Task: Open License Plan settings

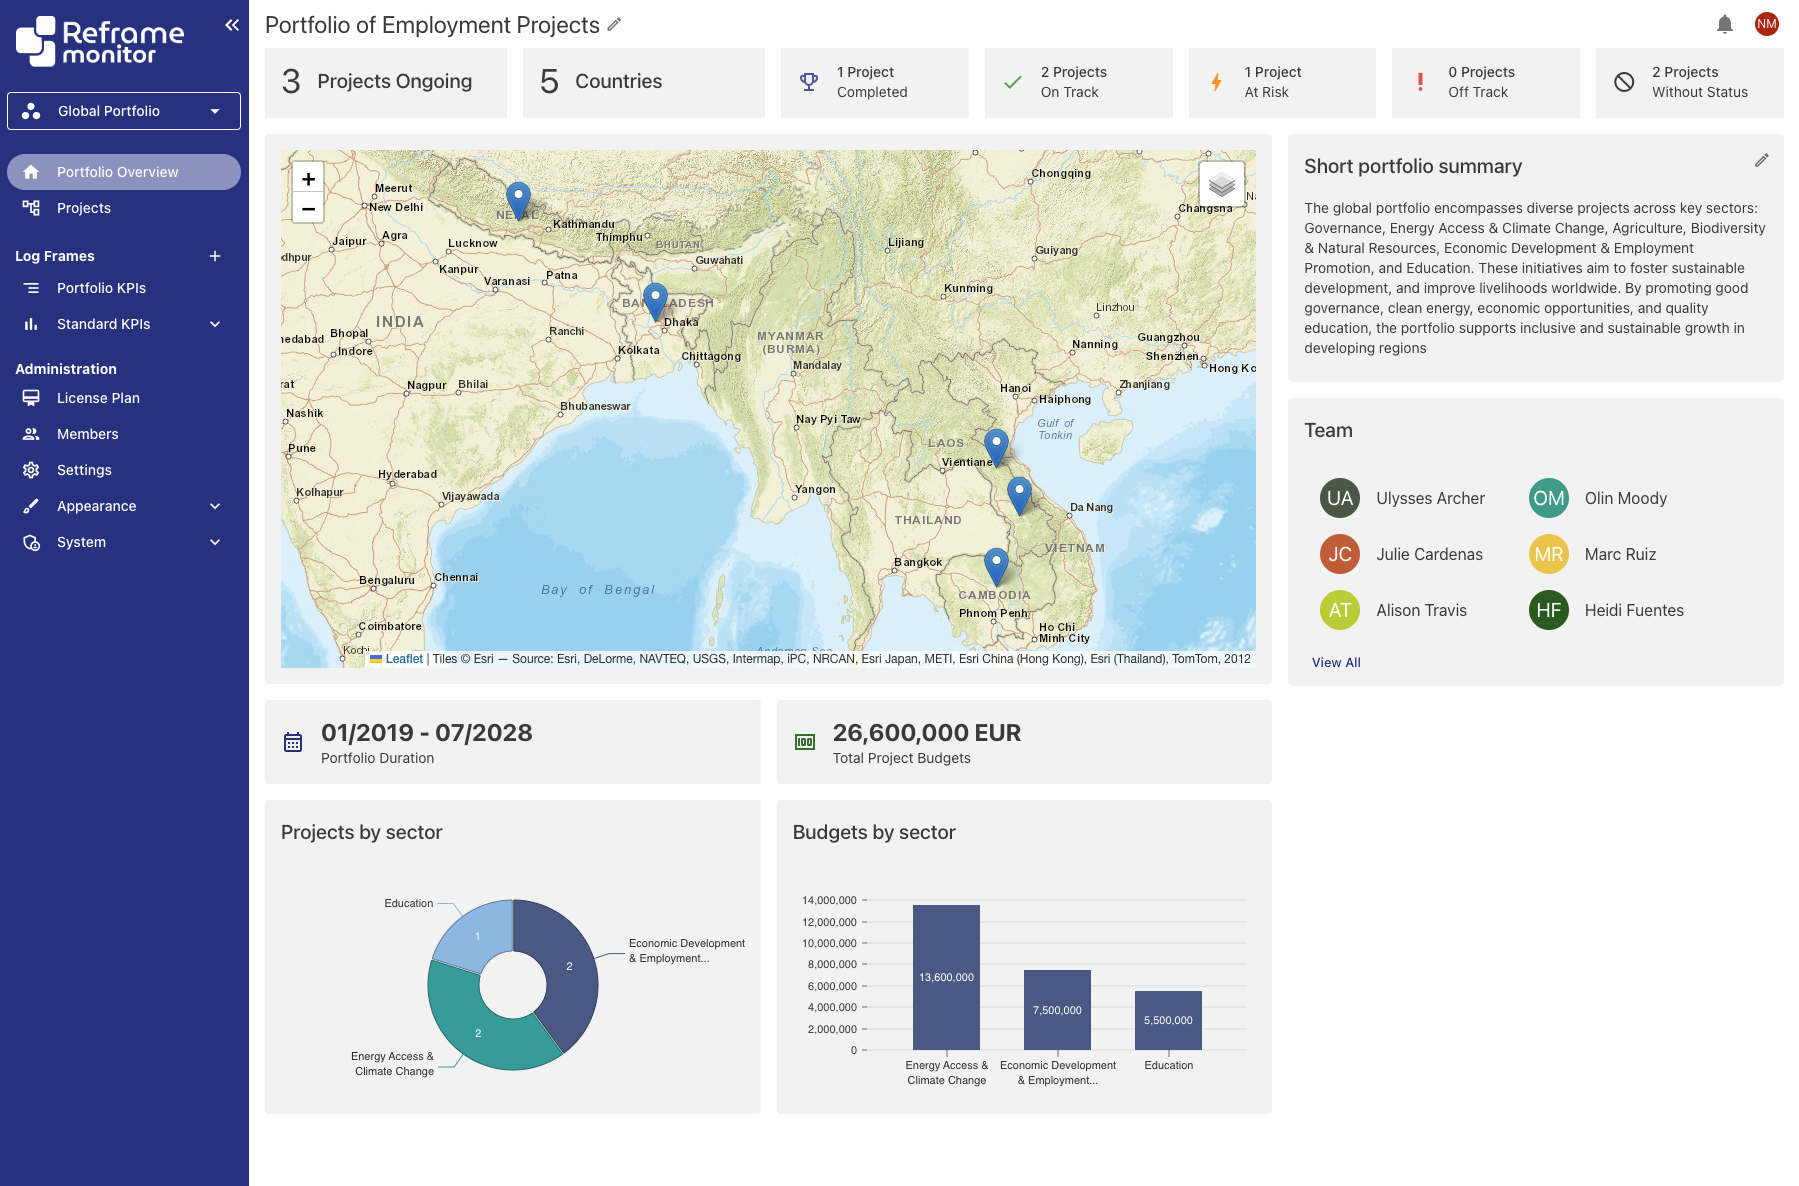Action: click(x=98, y=397)
